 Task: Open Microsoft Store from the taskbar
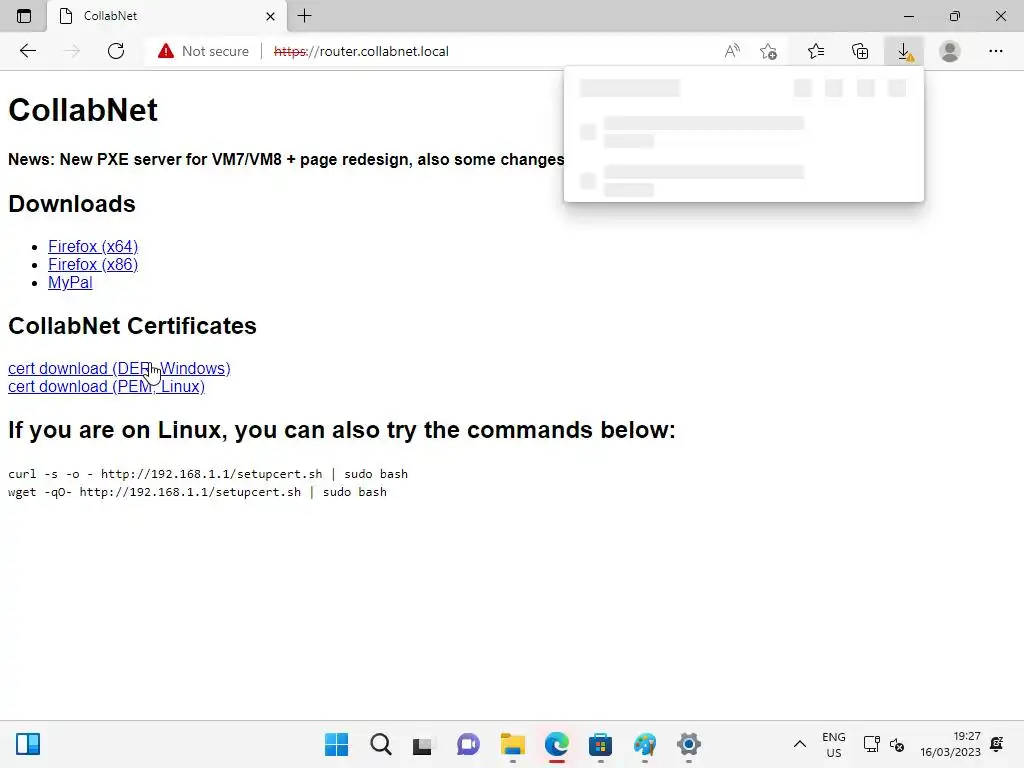coord(600,744)
